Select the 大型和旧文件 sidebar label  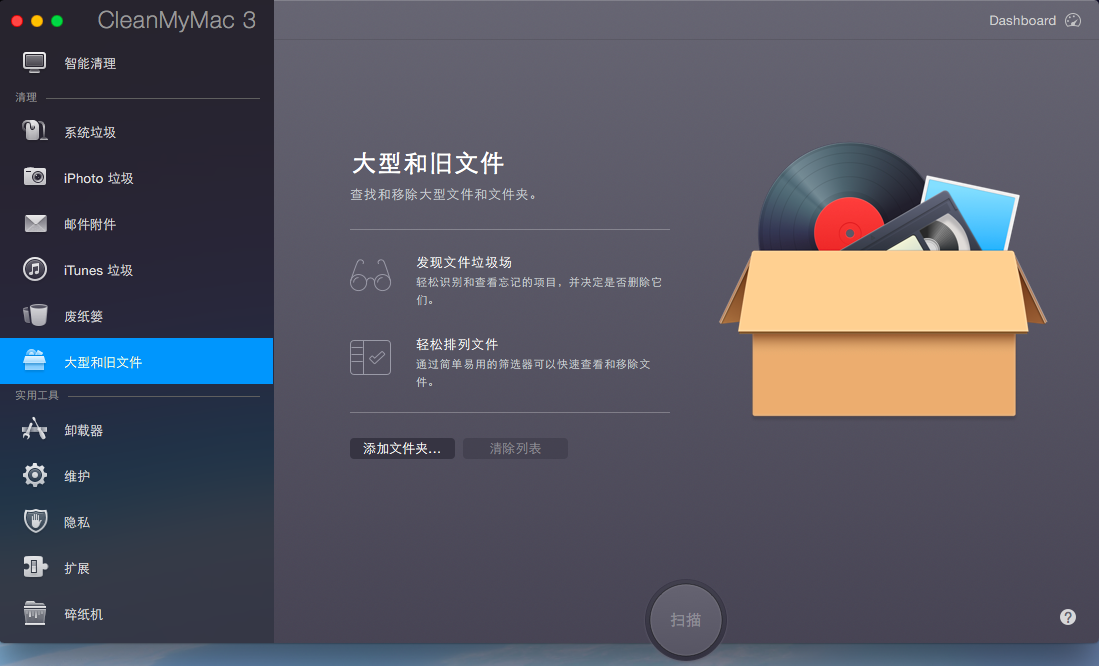click(103, 362)
